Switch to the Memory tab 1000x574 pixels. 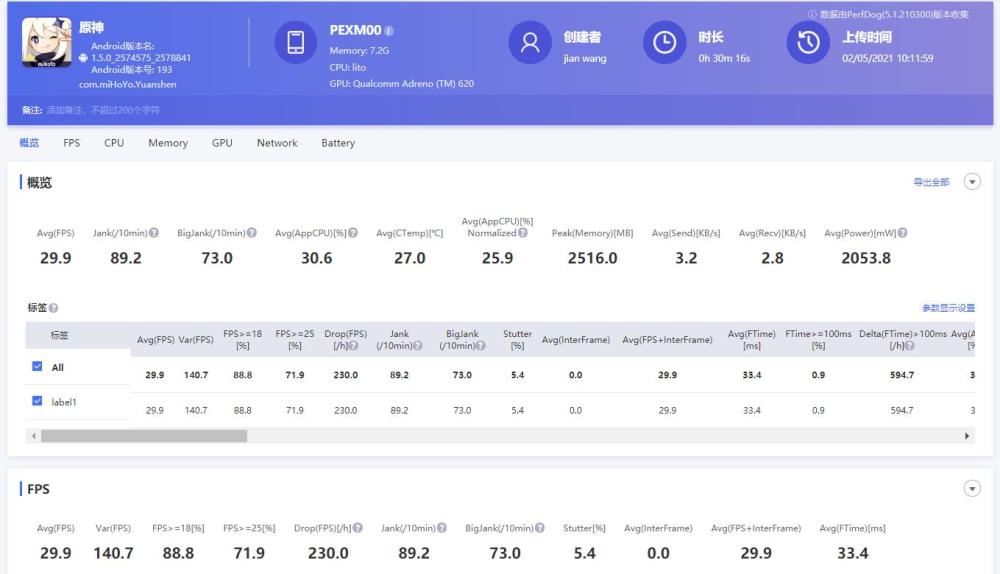168,143
